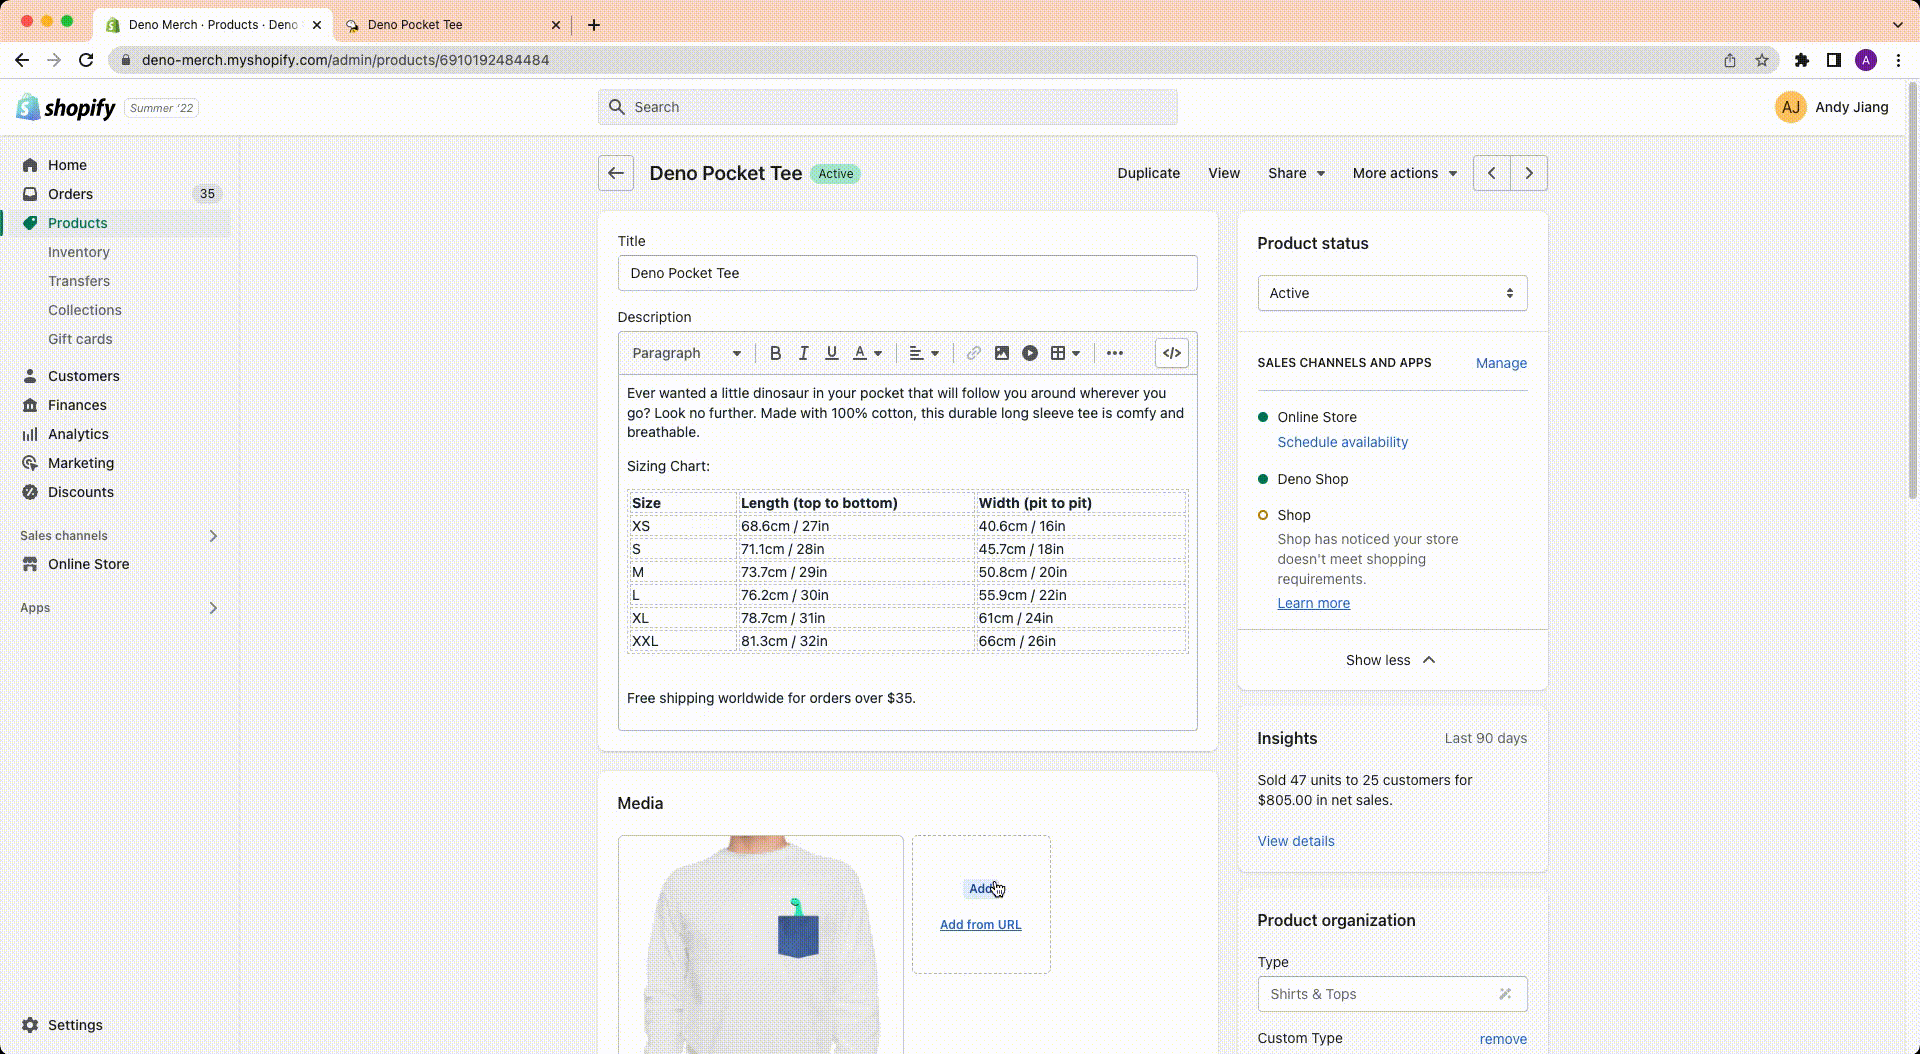Screen dimensions: 1920x1054
Task: Toggle bold formatting in description toolbar
Action: point(775,353)
